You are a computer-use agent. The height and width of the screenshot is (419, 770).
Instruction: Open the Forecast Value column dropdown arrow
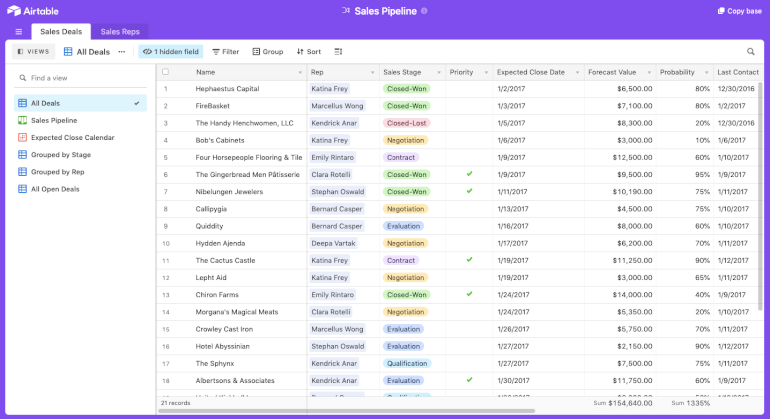649,73
